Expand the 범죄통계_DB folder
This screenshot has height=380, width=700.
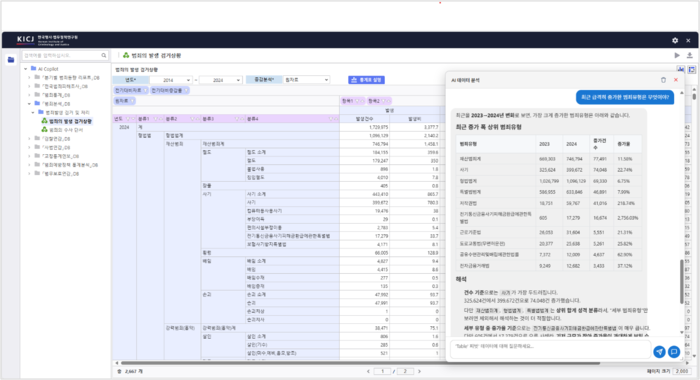29,95
